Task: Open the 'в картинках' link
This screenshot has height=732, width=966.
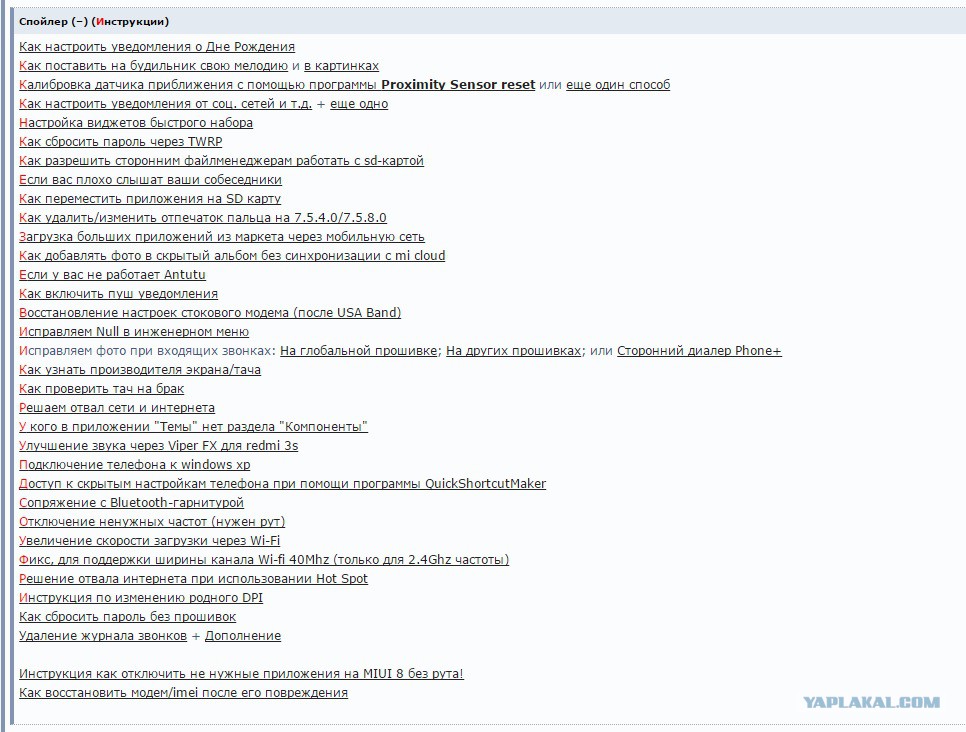Action: (x=341, y=66)
